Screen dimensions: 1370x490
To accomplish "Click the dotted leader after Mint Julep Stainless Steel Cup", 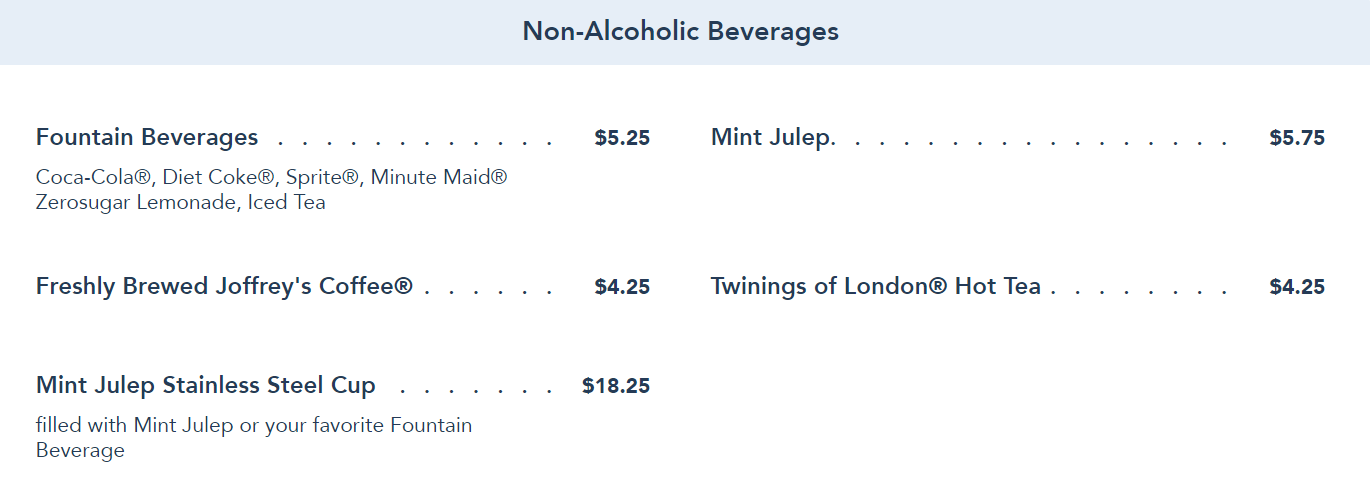I will [475, 389].
